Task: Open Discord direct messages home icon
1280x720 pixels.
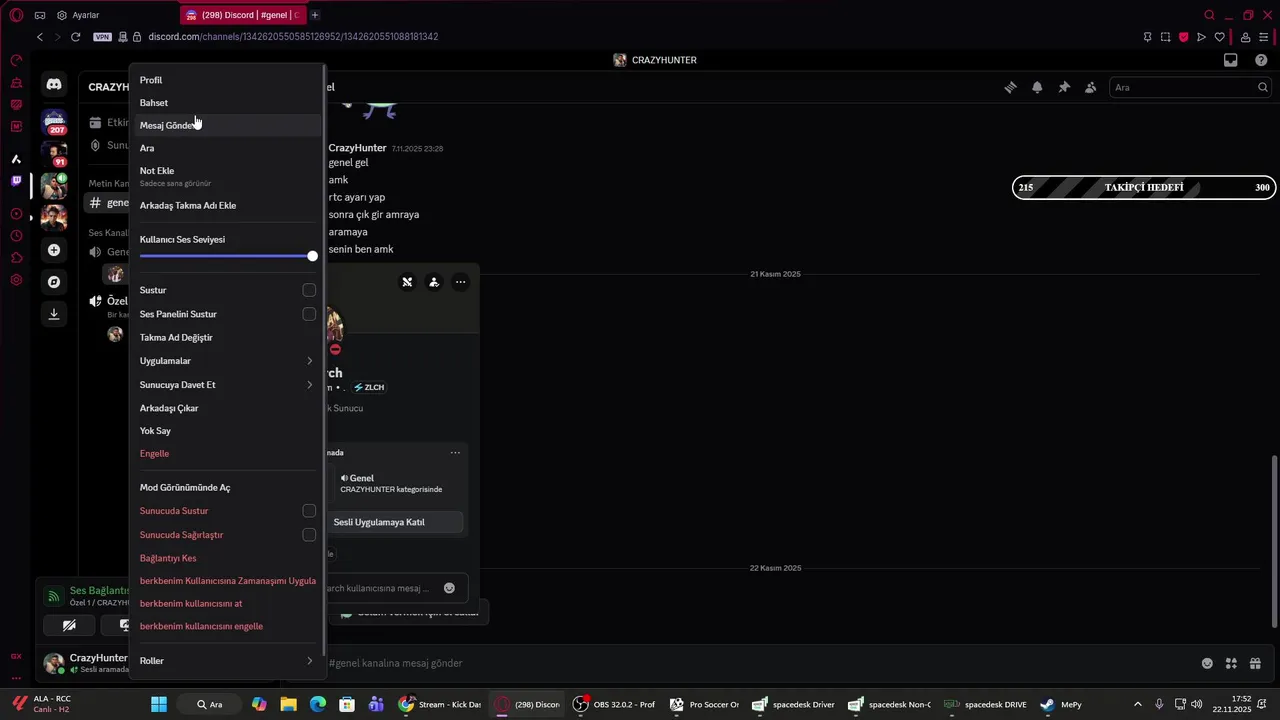Action: [54, 85]
